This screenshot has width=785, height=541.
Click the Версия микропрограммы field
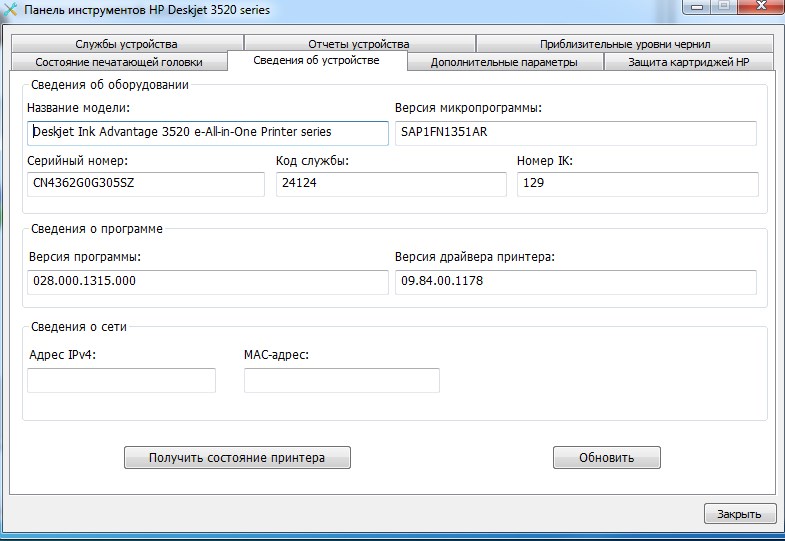pos(575,132)
